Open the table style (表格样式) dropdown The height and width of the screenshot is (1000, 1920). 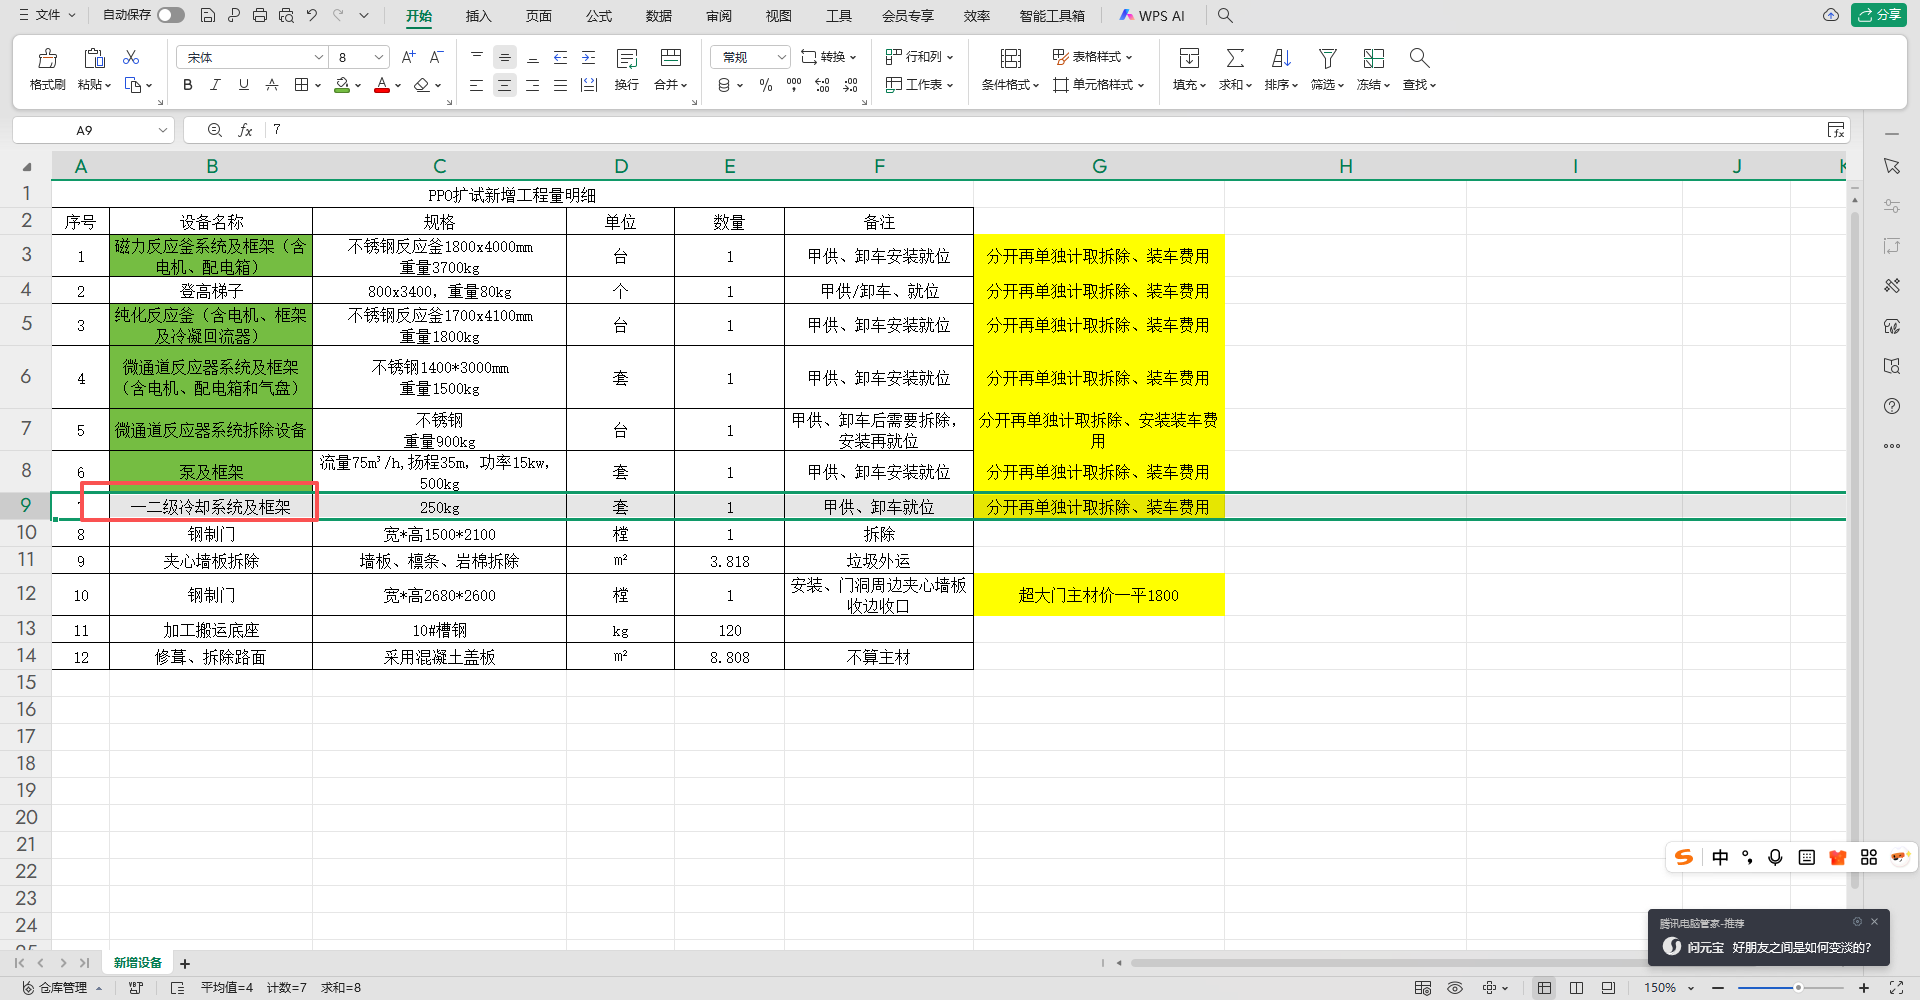point(1092,57)
